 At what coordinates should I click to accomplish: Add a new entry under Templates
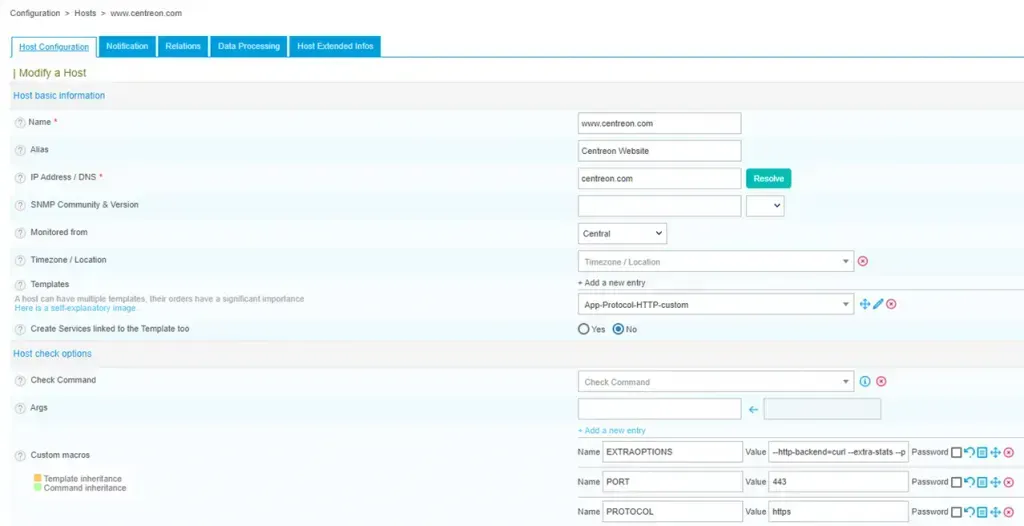(x=611, y=283)
